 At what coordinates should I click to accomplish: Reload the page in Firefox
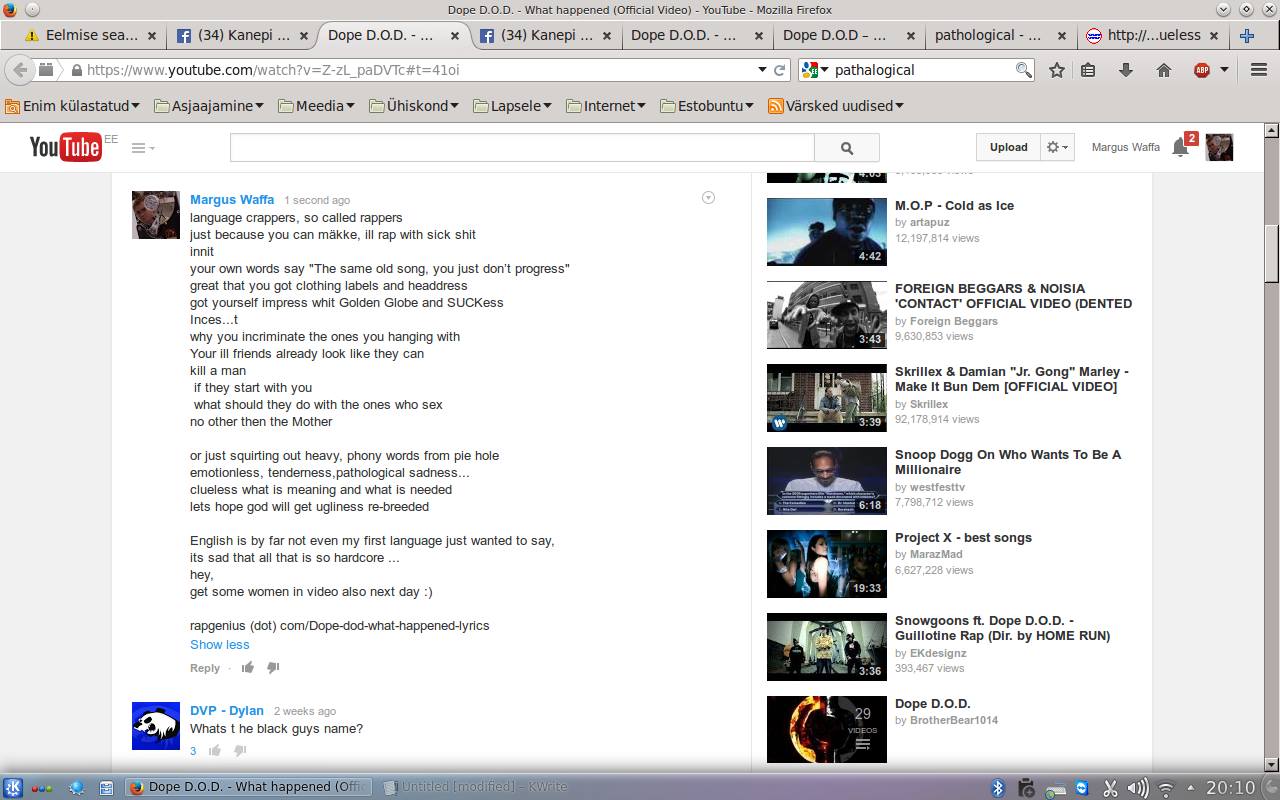pyautogui.click(x=779, y=70)
